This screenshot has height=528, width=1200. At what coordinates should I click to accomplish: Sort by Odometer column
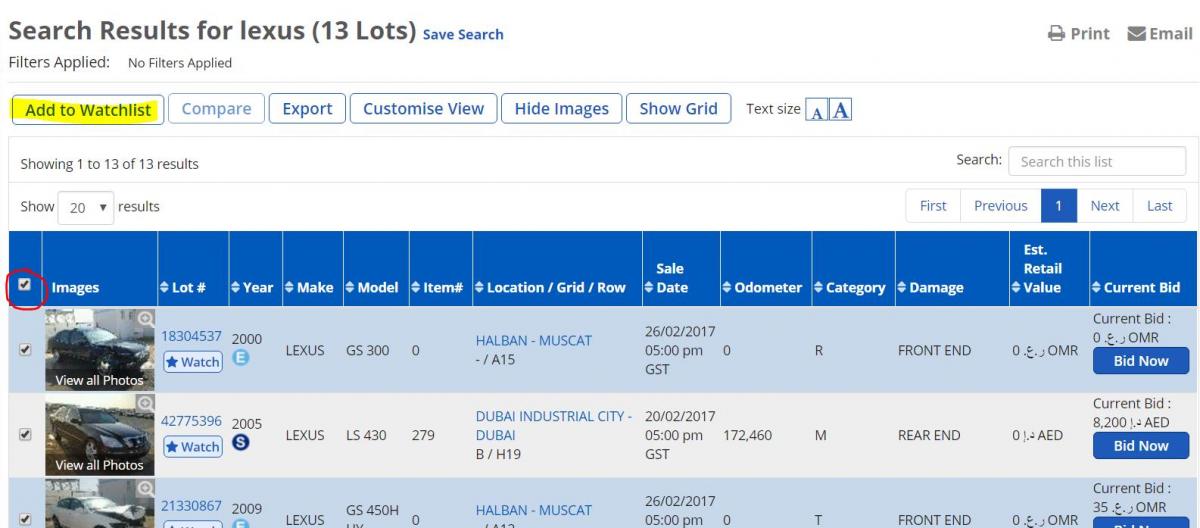(x=765, y=287)
